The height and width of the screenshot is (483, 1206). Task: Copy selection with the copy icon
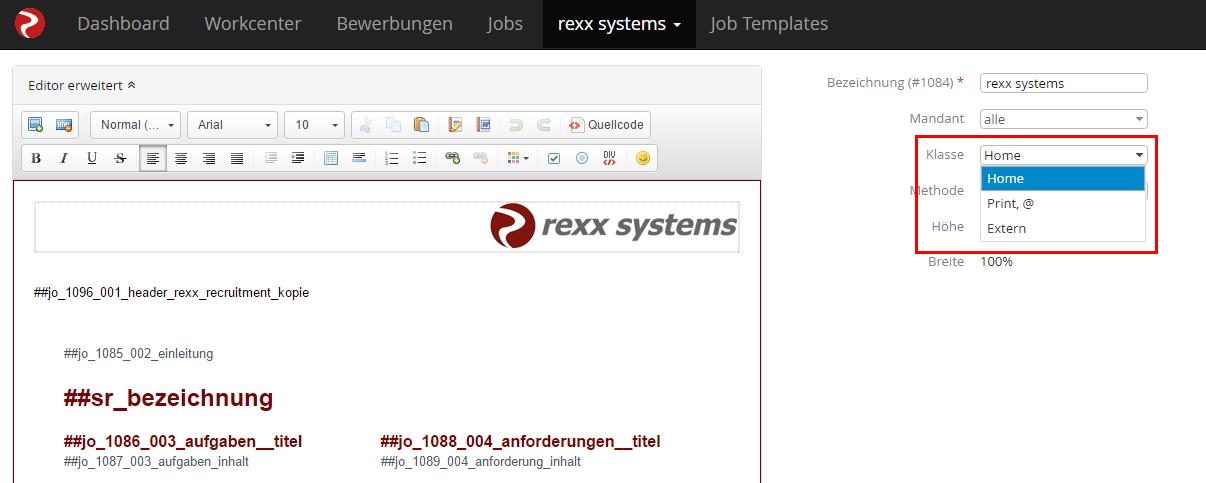pos(393,125)
